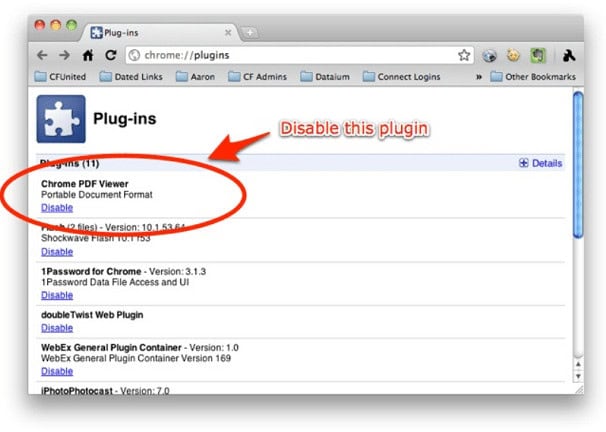Click the "doubleTwist Web Plugin" name
606x432 pixels.
pyautogui.click(x=92, y=315)
